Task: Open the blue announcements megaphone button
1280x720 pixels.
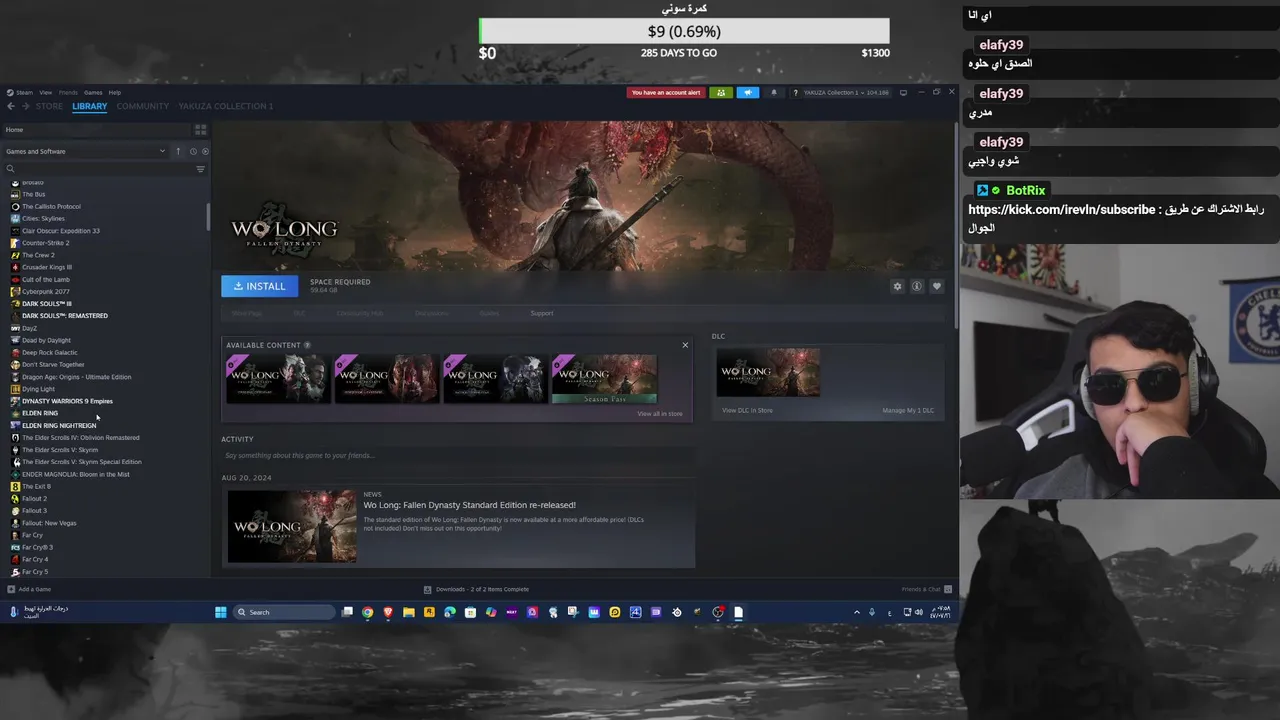Action: pos(748,93)
